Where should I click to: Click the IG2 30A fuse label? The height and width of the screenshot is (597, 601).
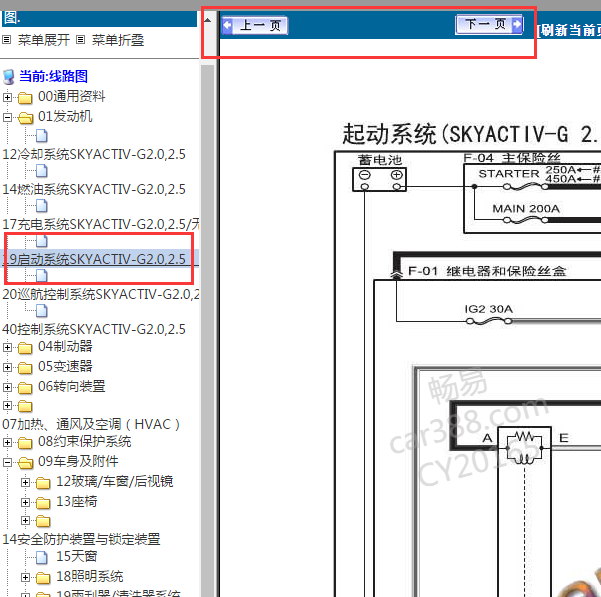(x=488, y=309)
